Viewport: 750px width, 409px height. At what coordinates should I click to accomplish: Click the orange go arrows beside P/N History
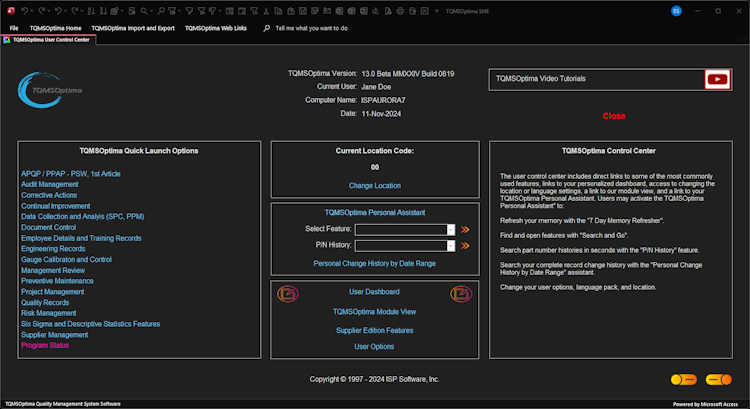[465, 246]
